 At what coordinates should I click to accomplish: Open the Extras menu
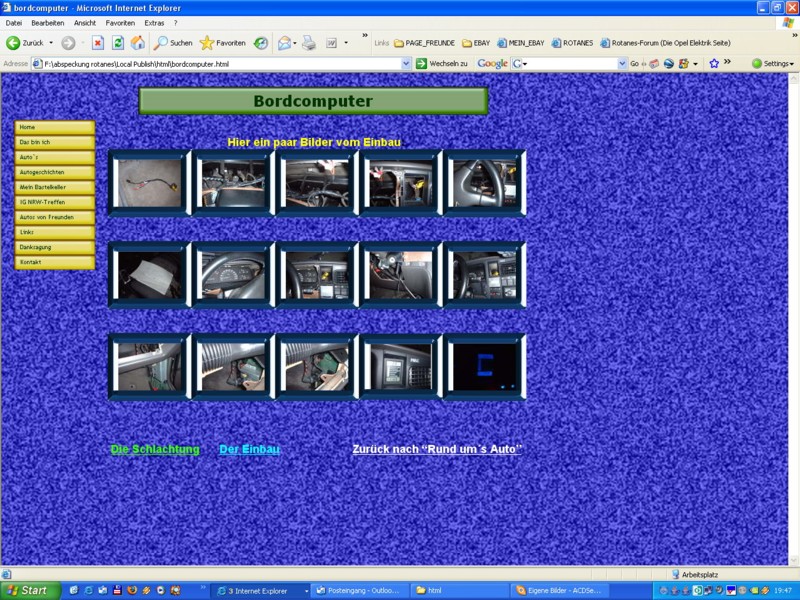coord(154,22)
